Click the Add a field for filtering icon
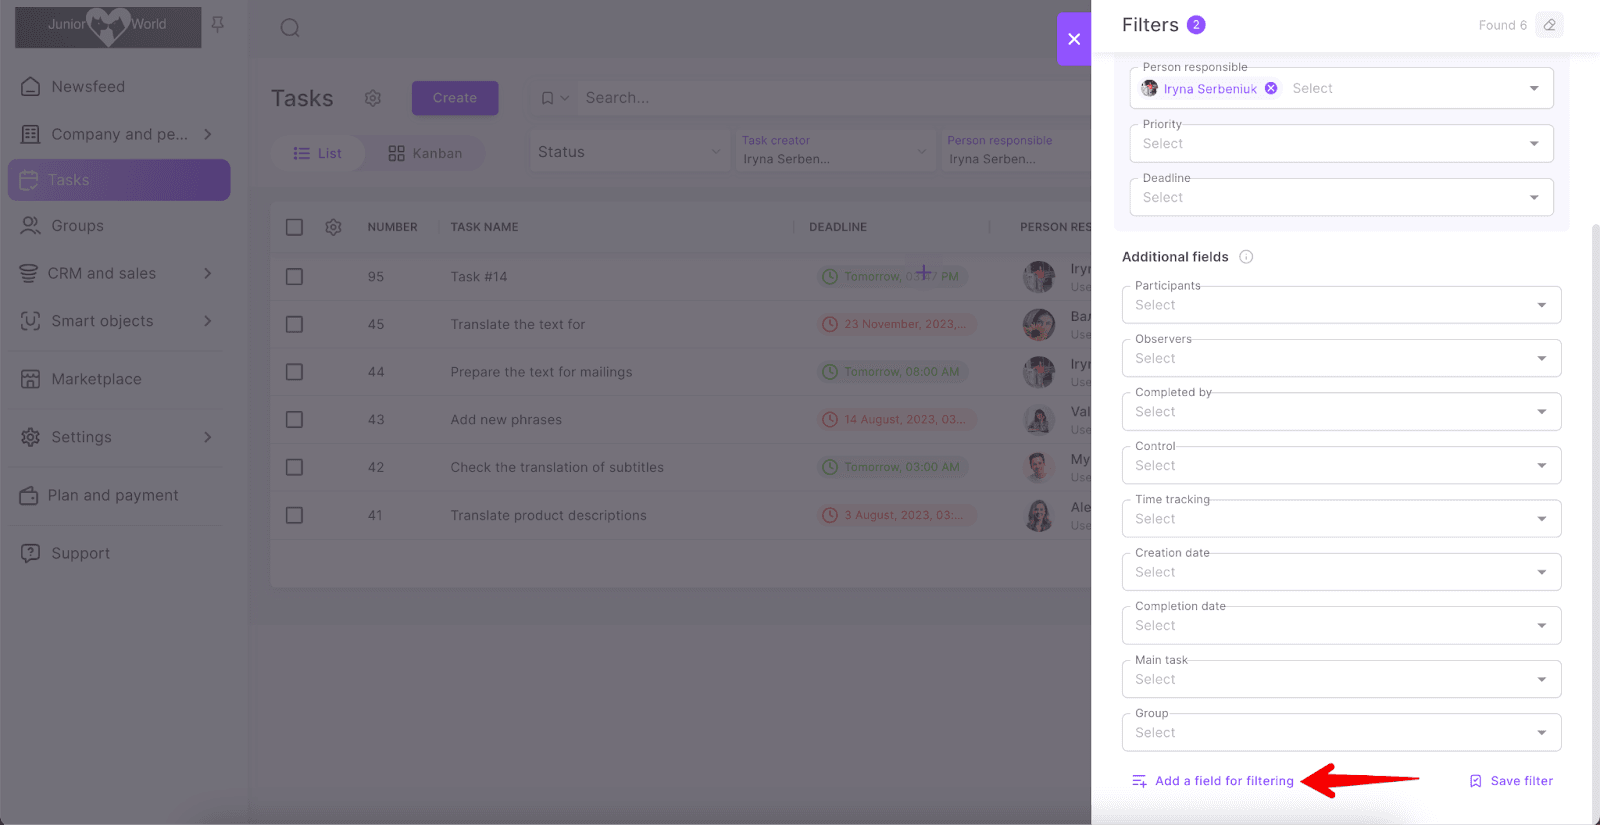Image resolution: width=1600 pixels, height=825 pixels. coord(1139,781)
